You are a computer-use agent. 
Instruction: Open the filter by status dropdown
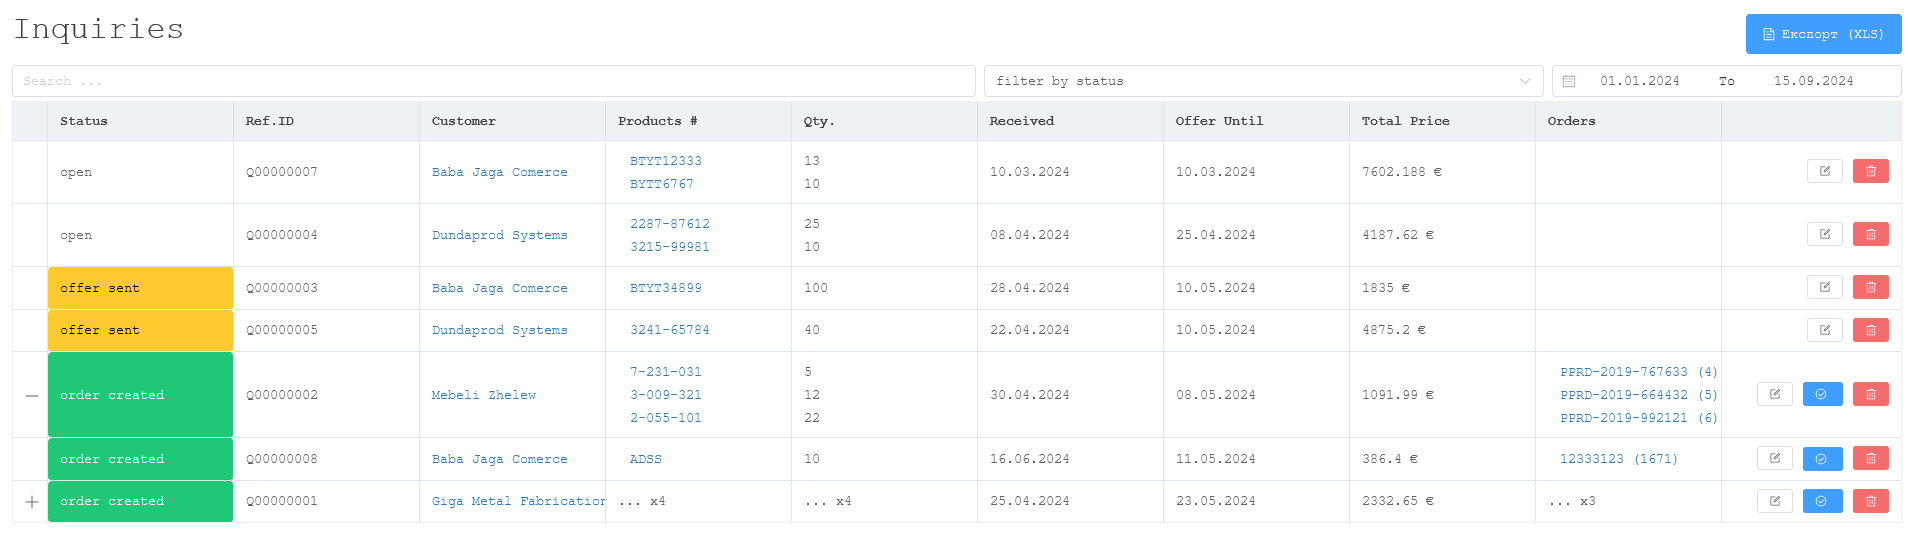(x=1263, y=81)
